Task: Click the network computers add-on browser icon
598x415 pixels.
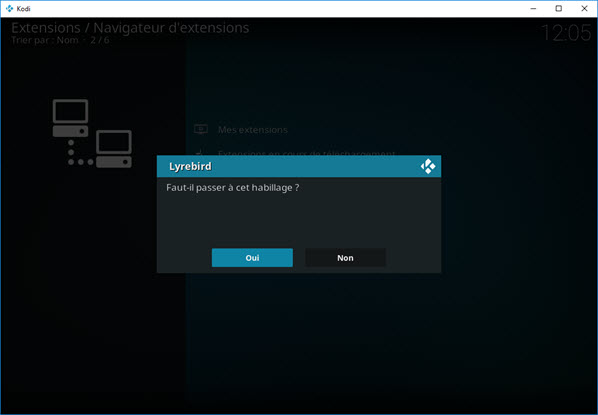Action: coord(92,133)
